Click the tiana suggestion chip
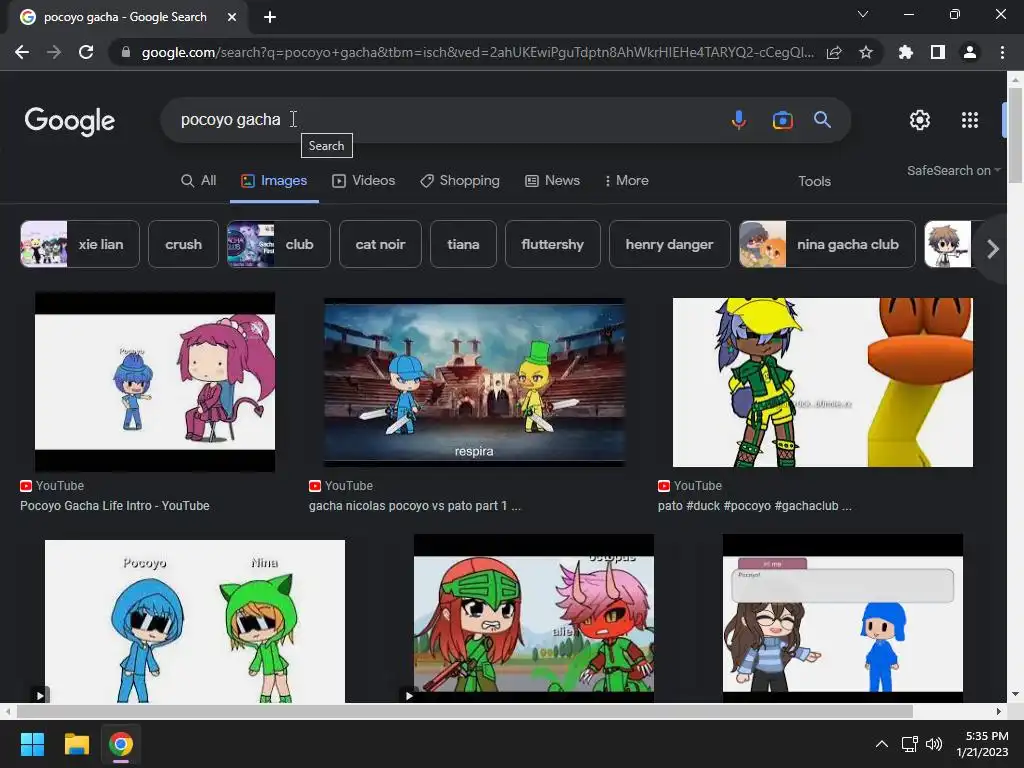The height and width of the screenshot is (768, 1024). point(463,244)
